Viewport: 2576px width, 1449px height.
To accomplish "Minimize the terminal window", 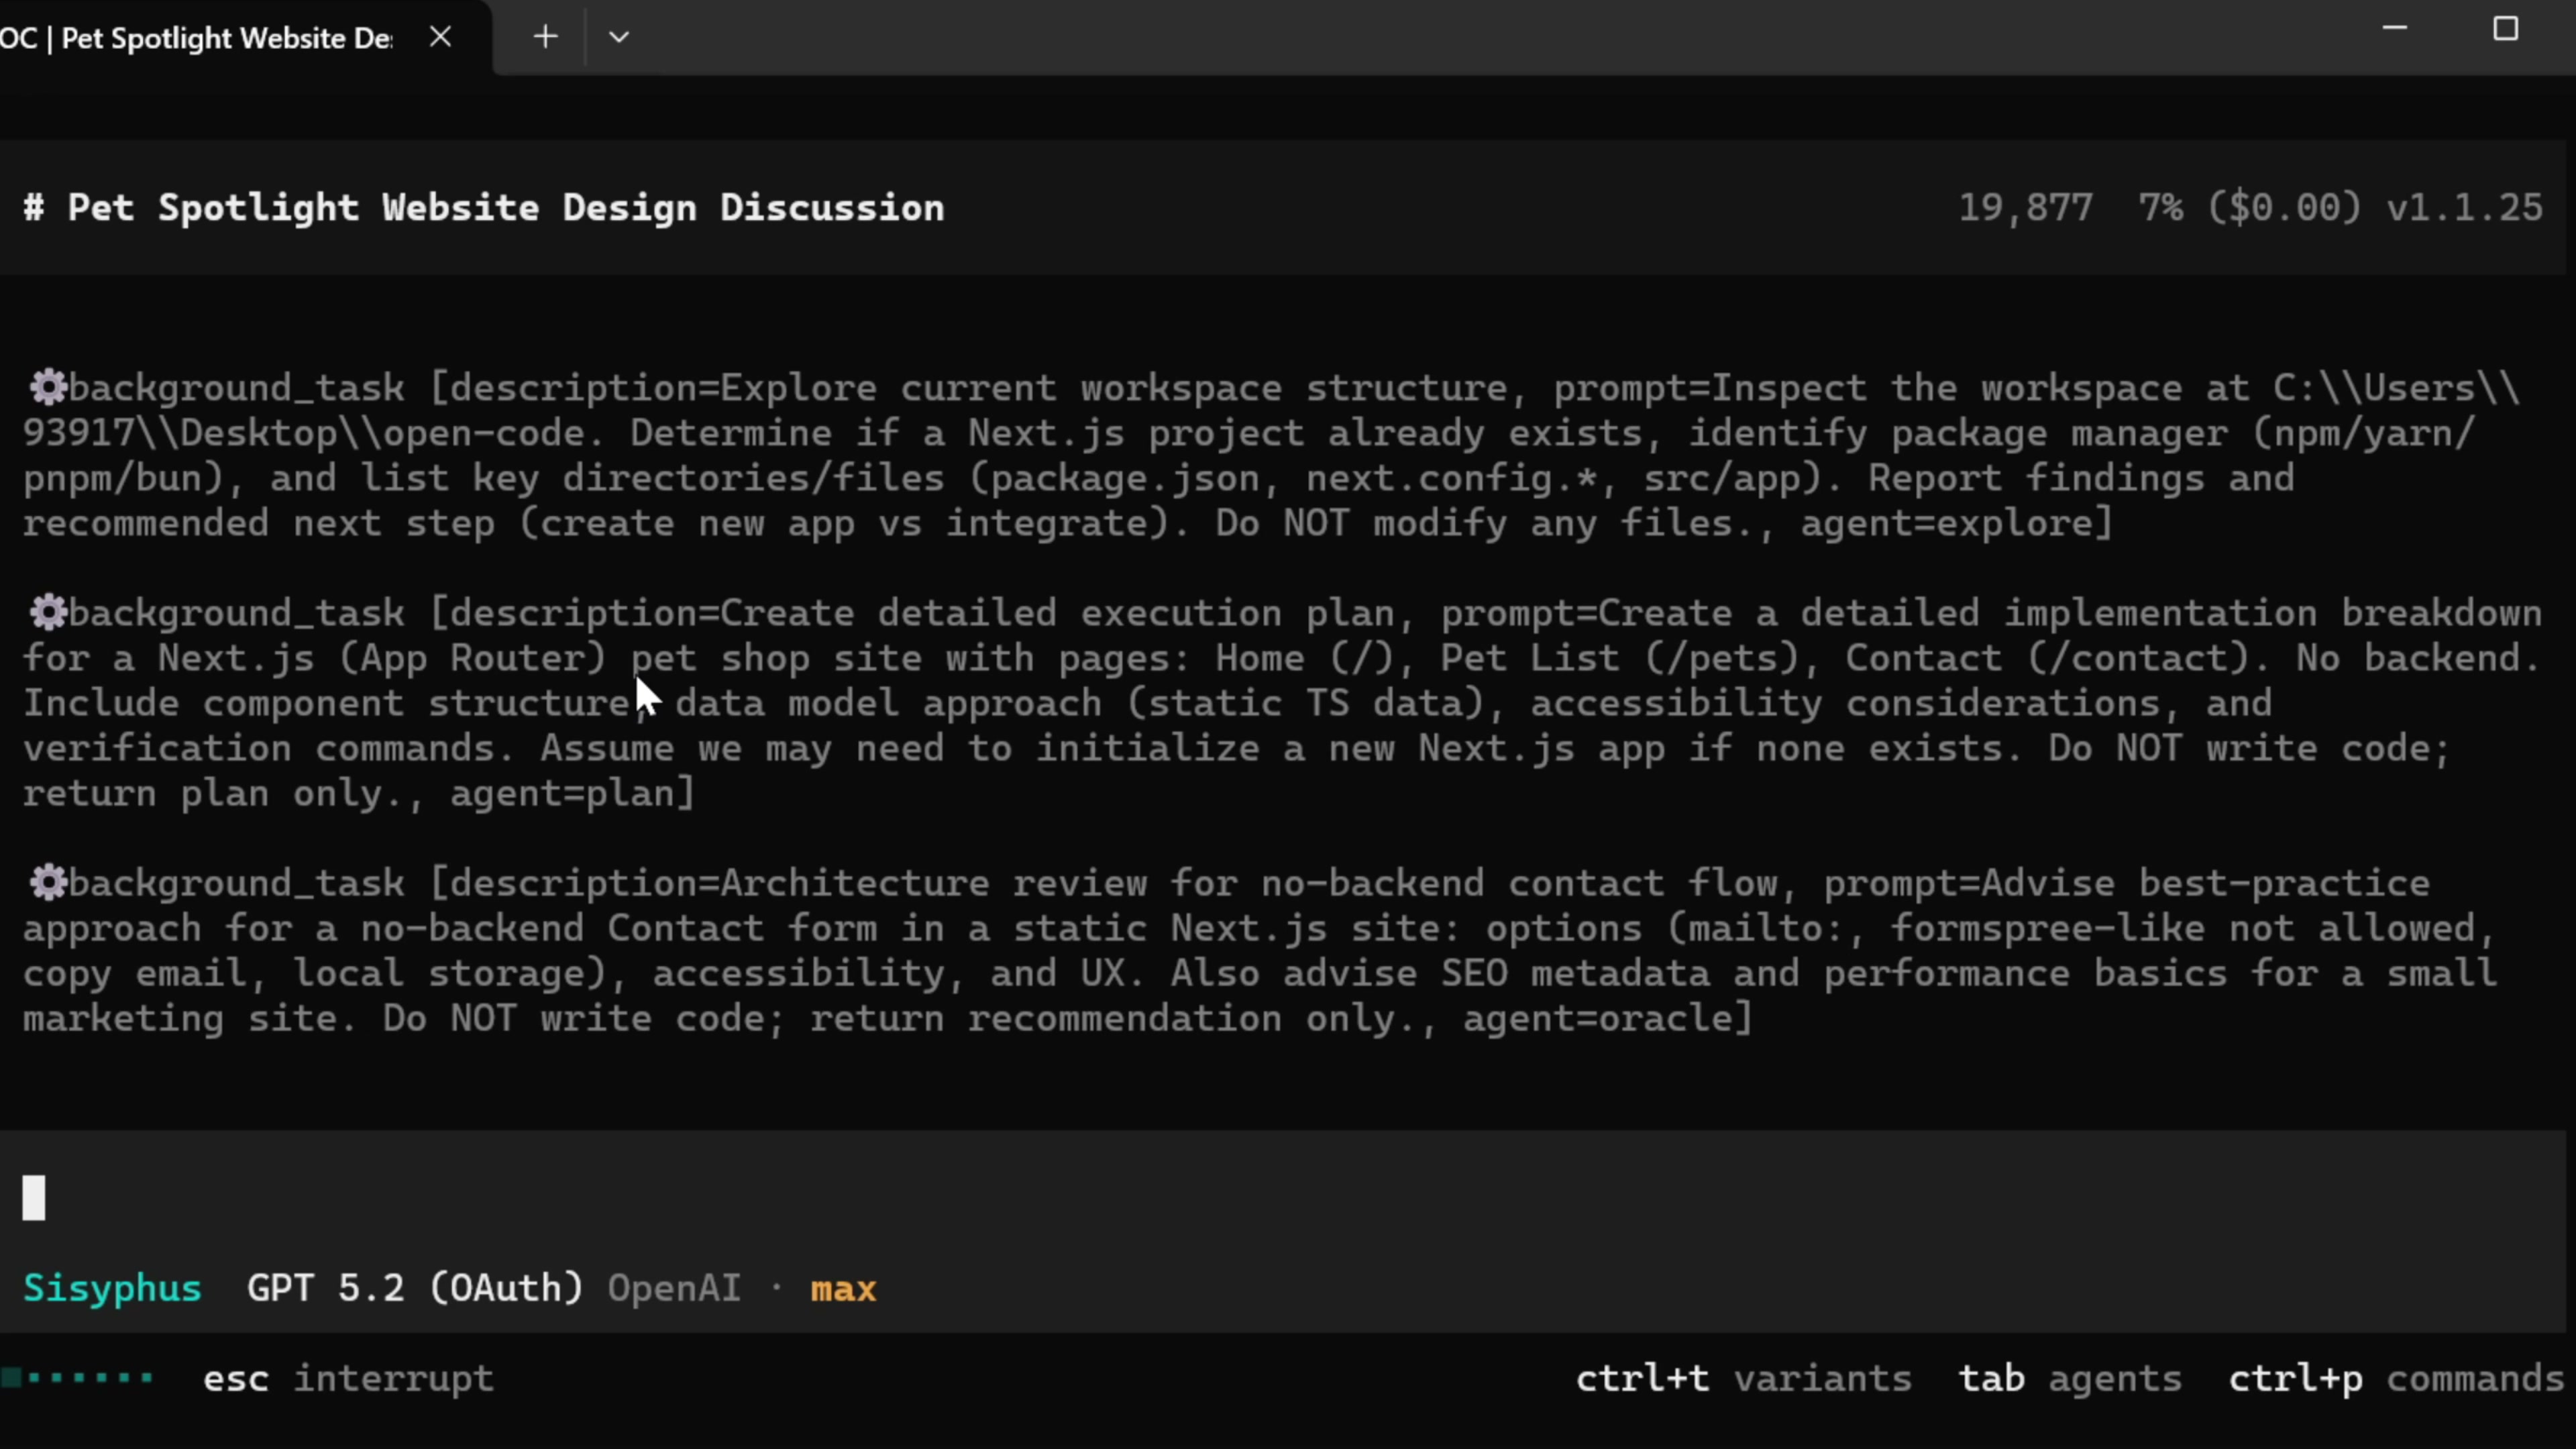I will point(2394,29).
